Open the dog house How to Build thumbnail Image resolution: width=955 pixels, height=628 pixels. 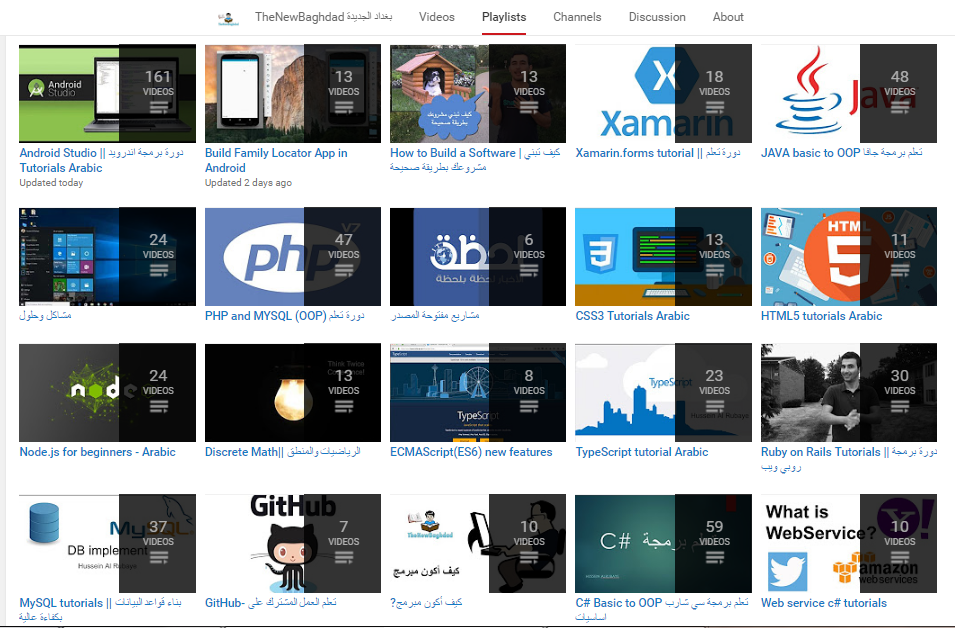(x=478, y=93)
